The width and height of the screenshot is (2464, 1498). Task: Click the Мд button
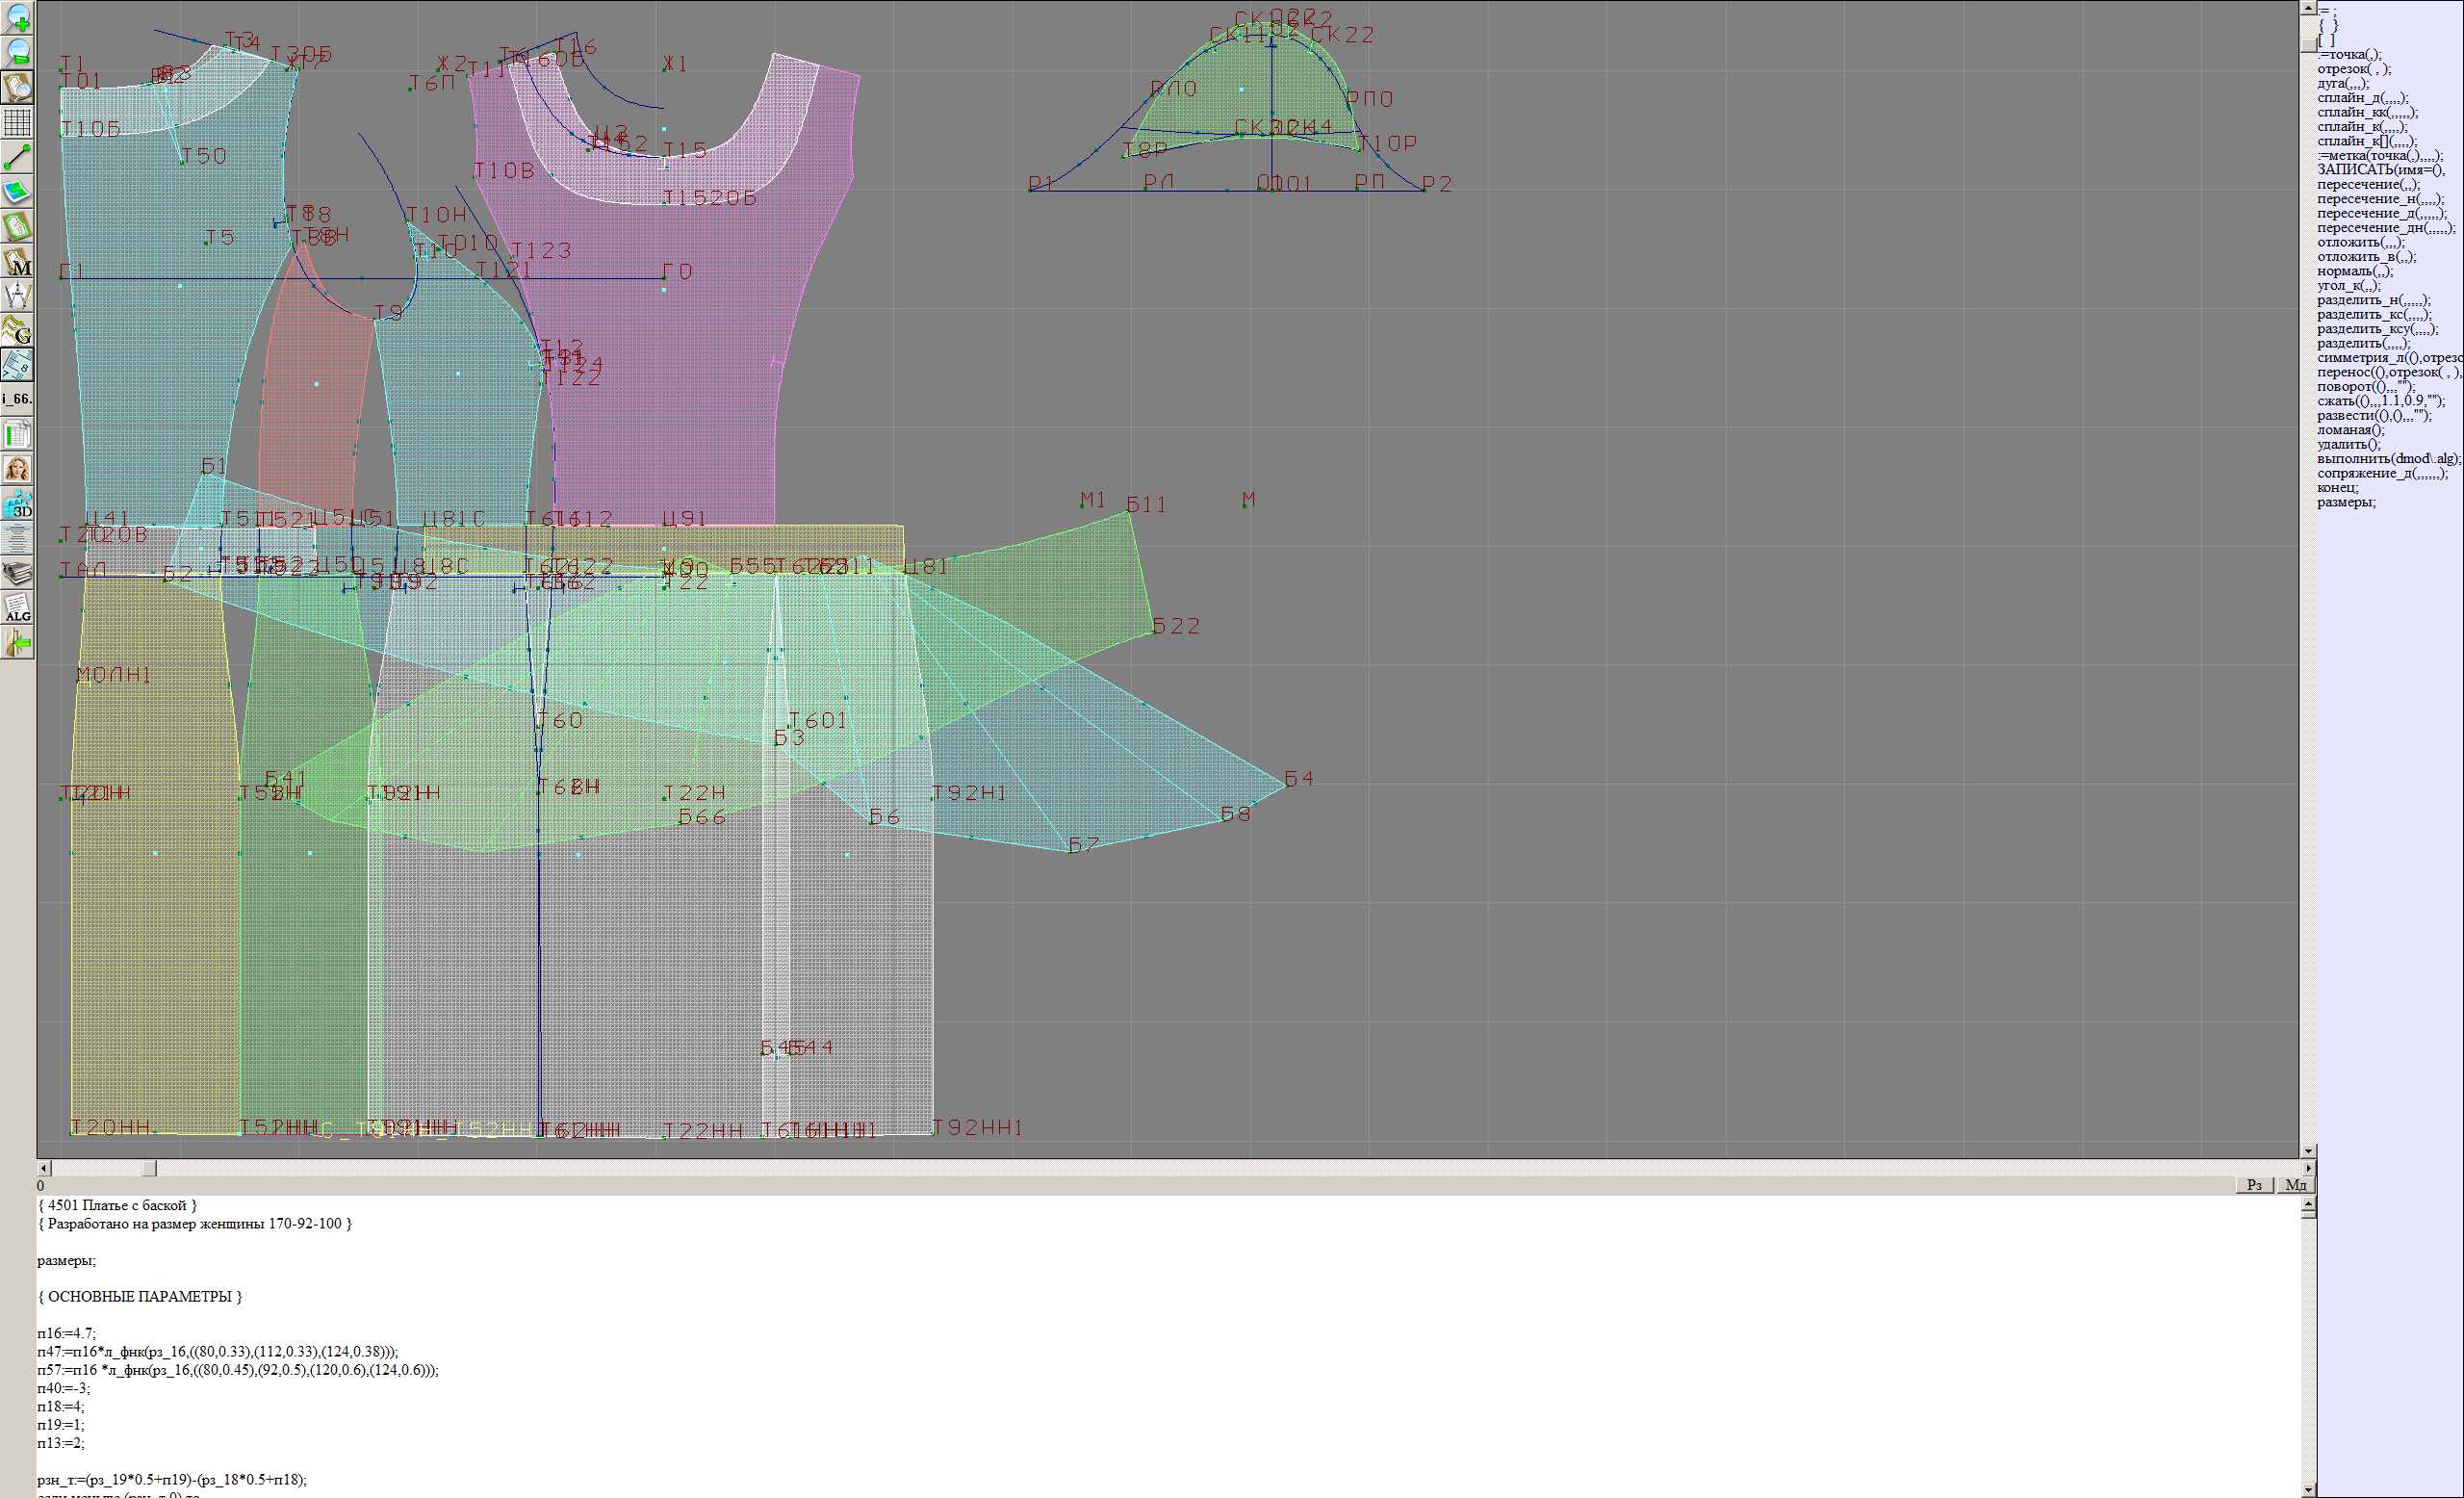[2296, 1185]
